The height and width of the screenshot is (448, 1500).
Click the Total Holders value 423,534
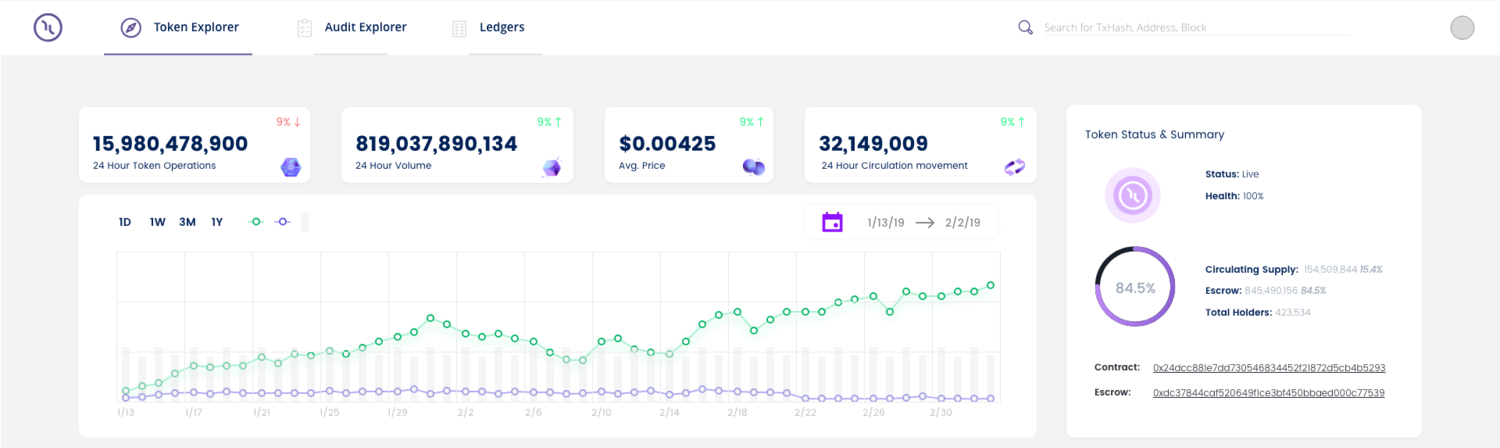1293,313
